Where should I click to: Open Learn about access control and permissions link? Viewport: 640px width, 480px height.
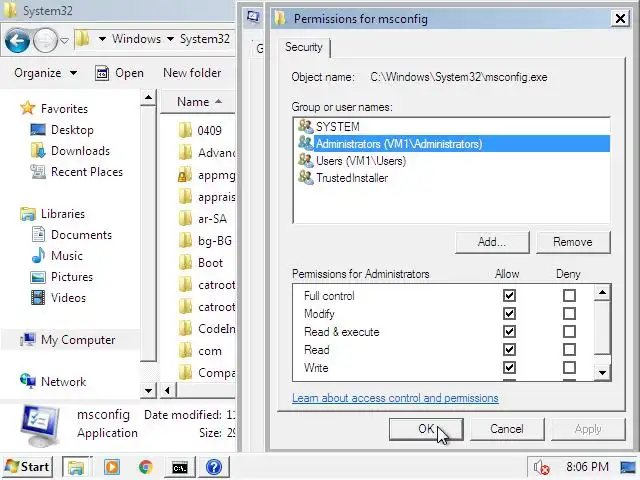tap(395, 398)
